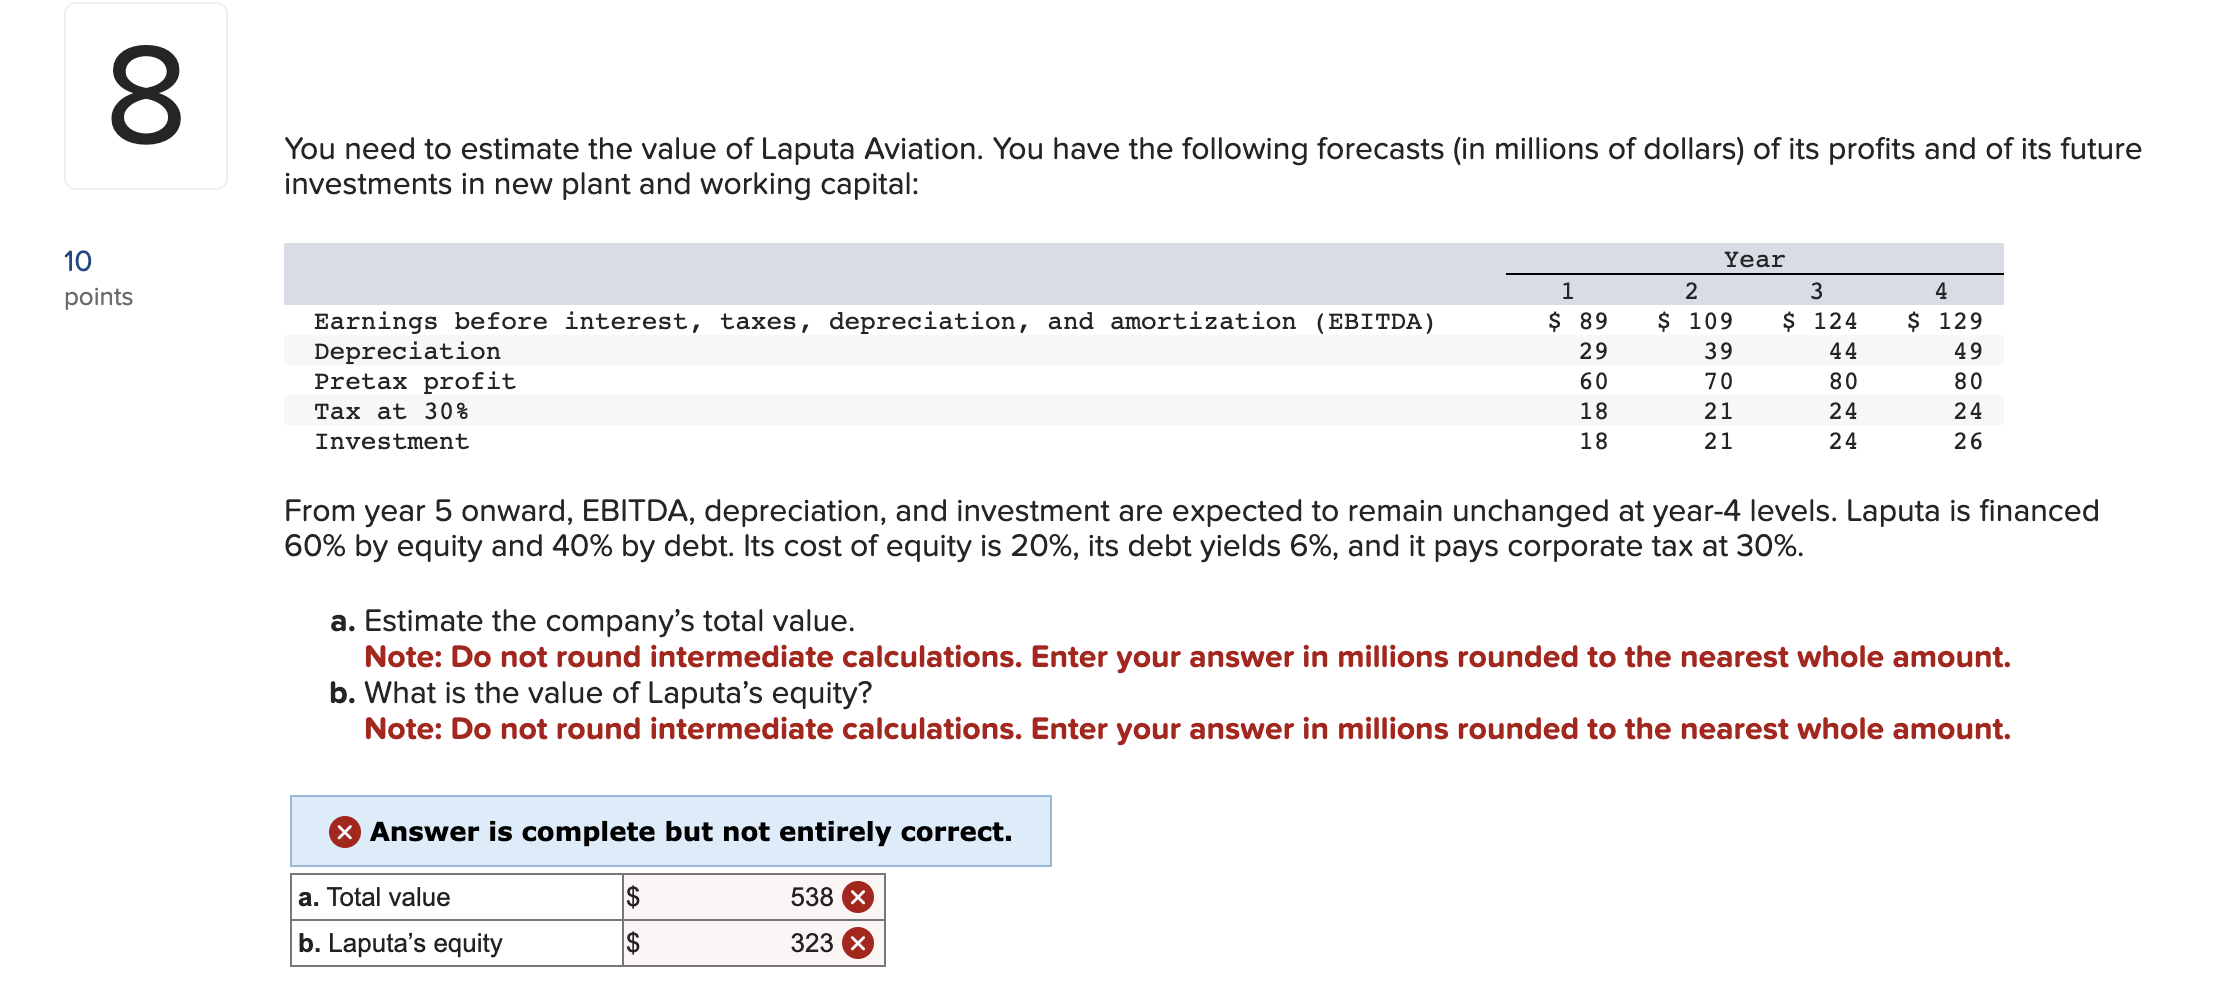The width and height of the screenshot is (2216, 1008).
Task: Select the Pretax profit row
Action: coord(414,381)
